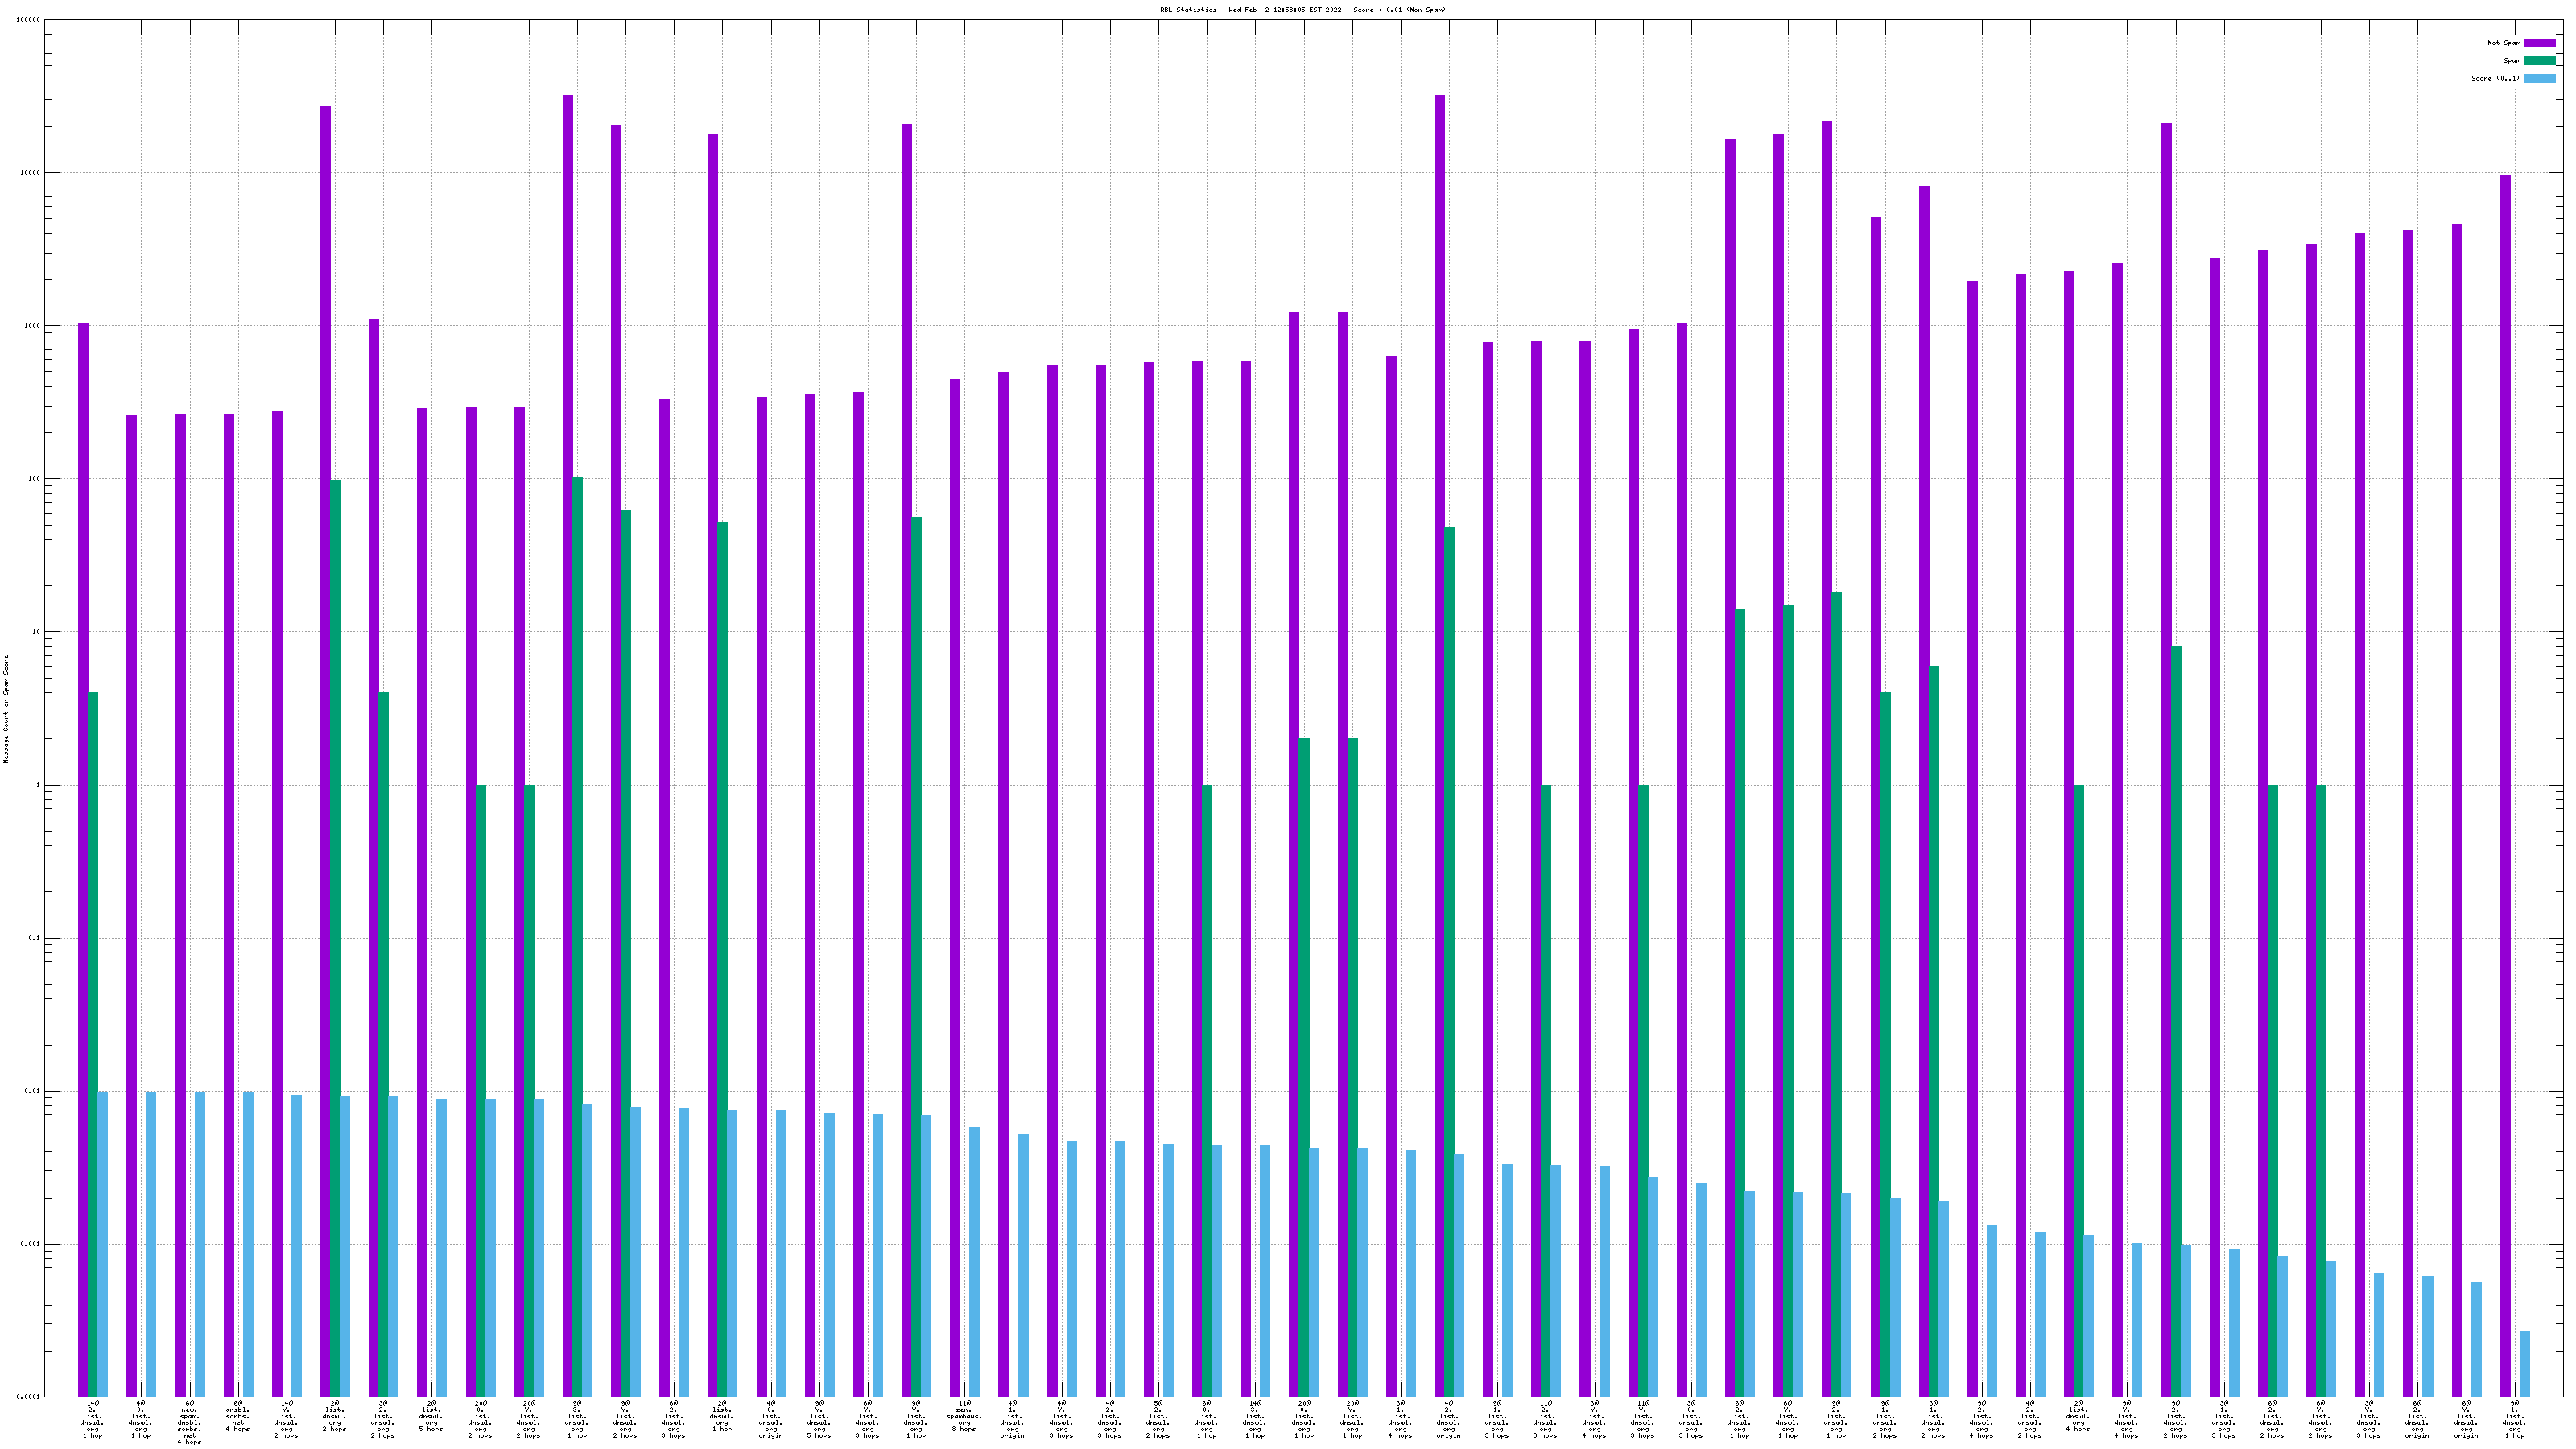Select the 'Score (0..1)' legend label text
Image resolution: width=2576 pixels, height=1449 pixels.
[2495, 78]
